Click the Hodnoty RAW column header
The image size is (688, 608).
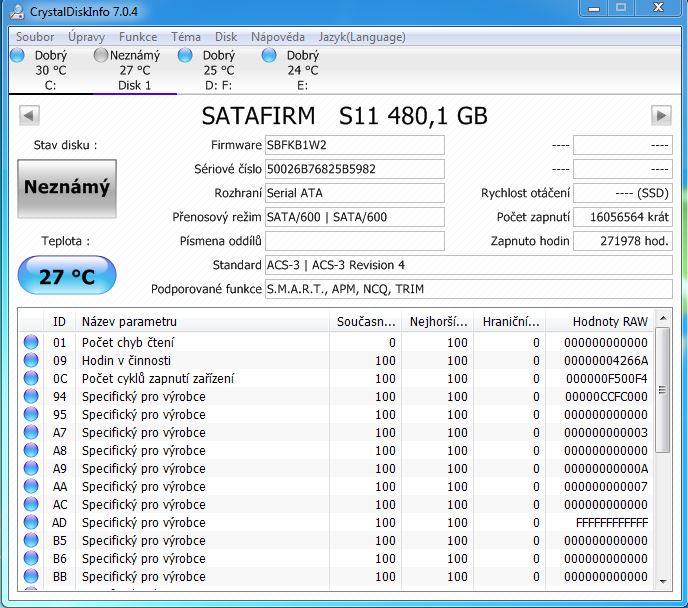click(x=600, y=322)
